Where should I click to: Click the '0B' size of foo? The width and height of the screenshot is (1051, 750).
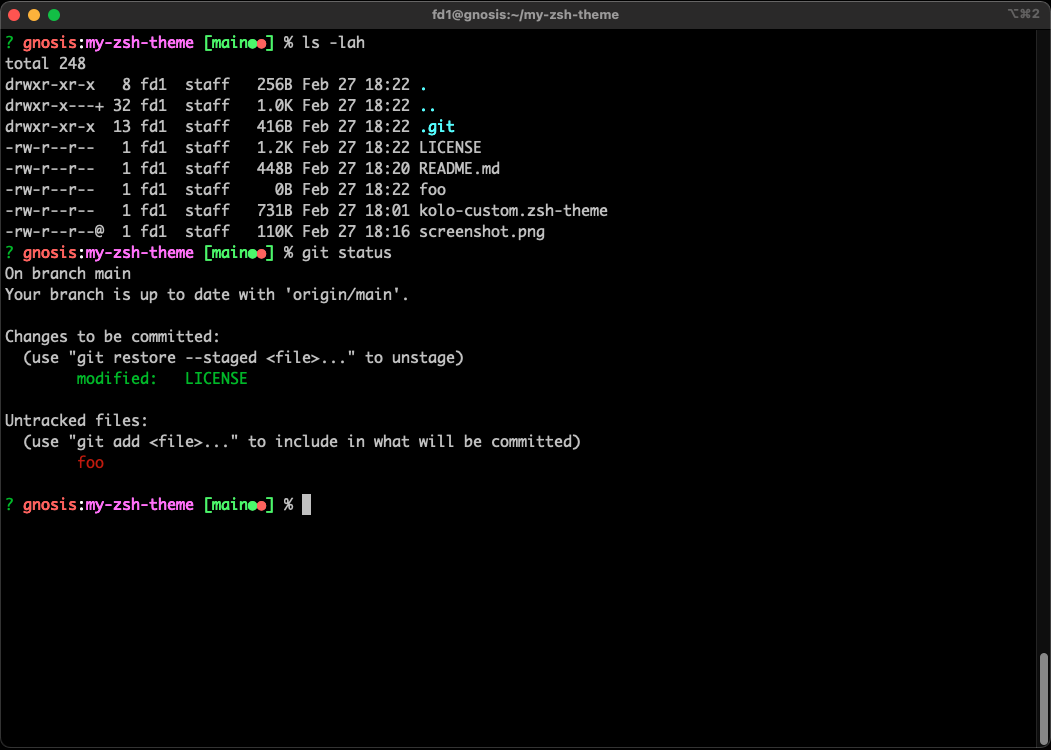(x=284, y=190)
